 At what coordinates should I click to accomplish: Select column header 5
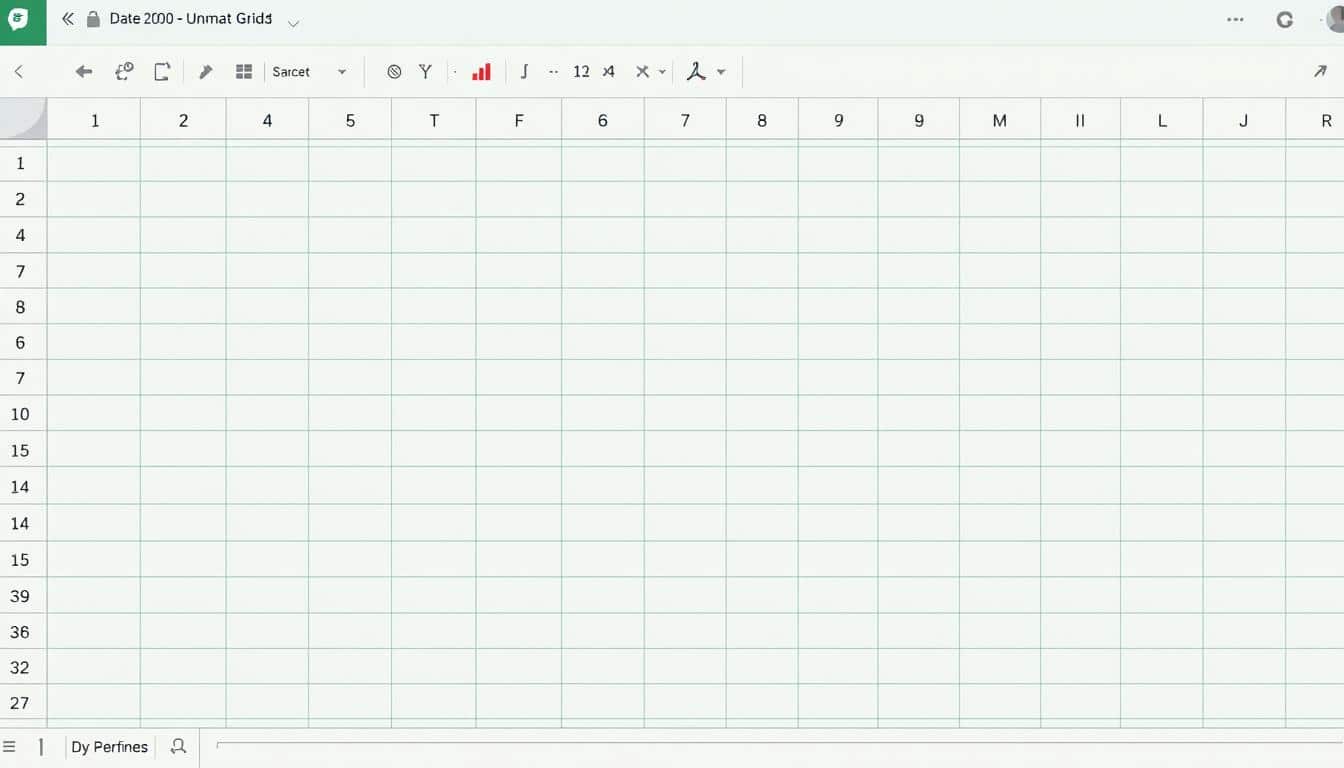(350, 120)
